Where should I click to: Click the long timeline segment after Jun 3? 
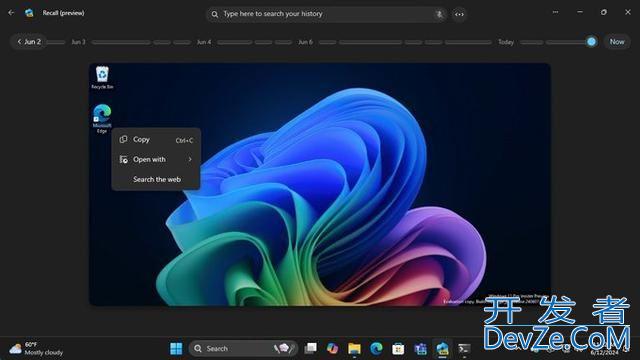pyautogui.click(x=121, y=42)
